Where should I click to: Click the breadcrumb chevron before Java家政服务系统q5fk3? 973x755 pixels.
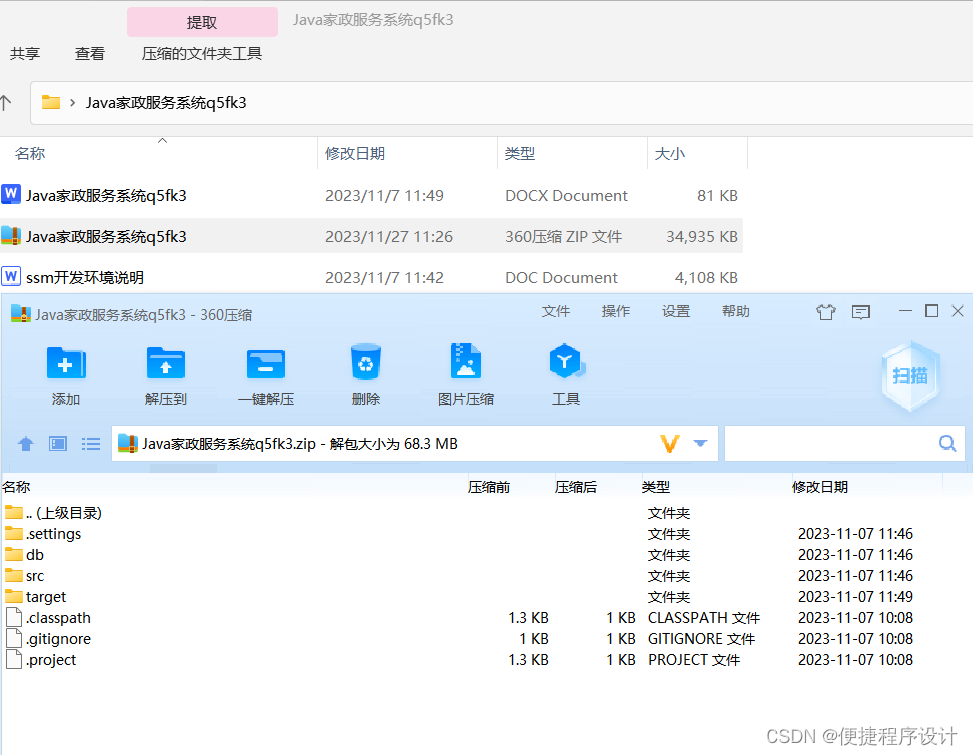[x=73, y=102]
